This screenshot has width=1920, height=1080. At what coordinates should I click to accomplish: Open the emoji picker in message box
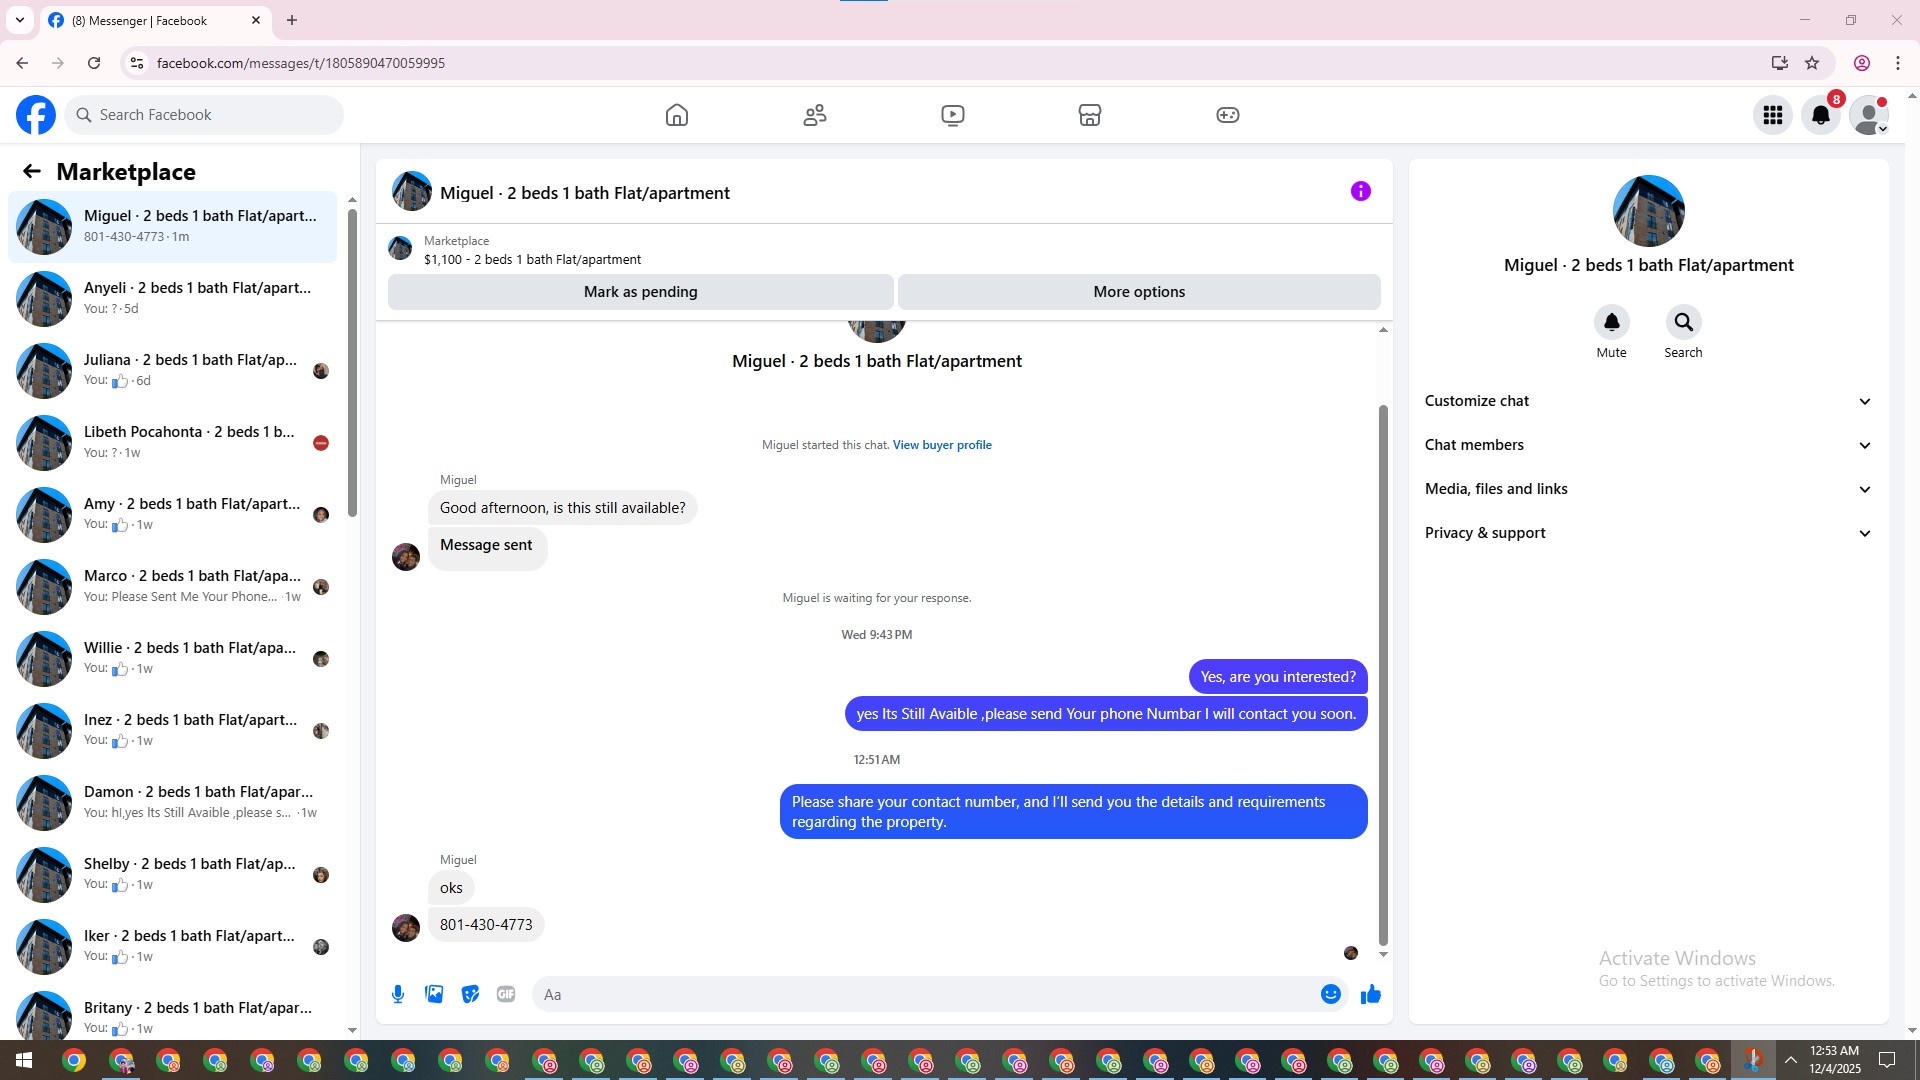1330,994
